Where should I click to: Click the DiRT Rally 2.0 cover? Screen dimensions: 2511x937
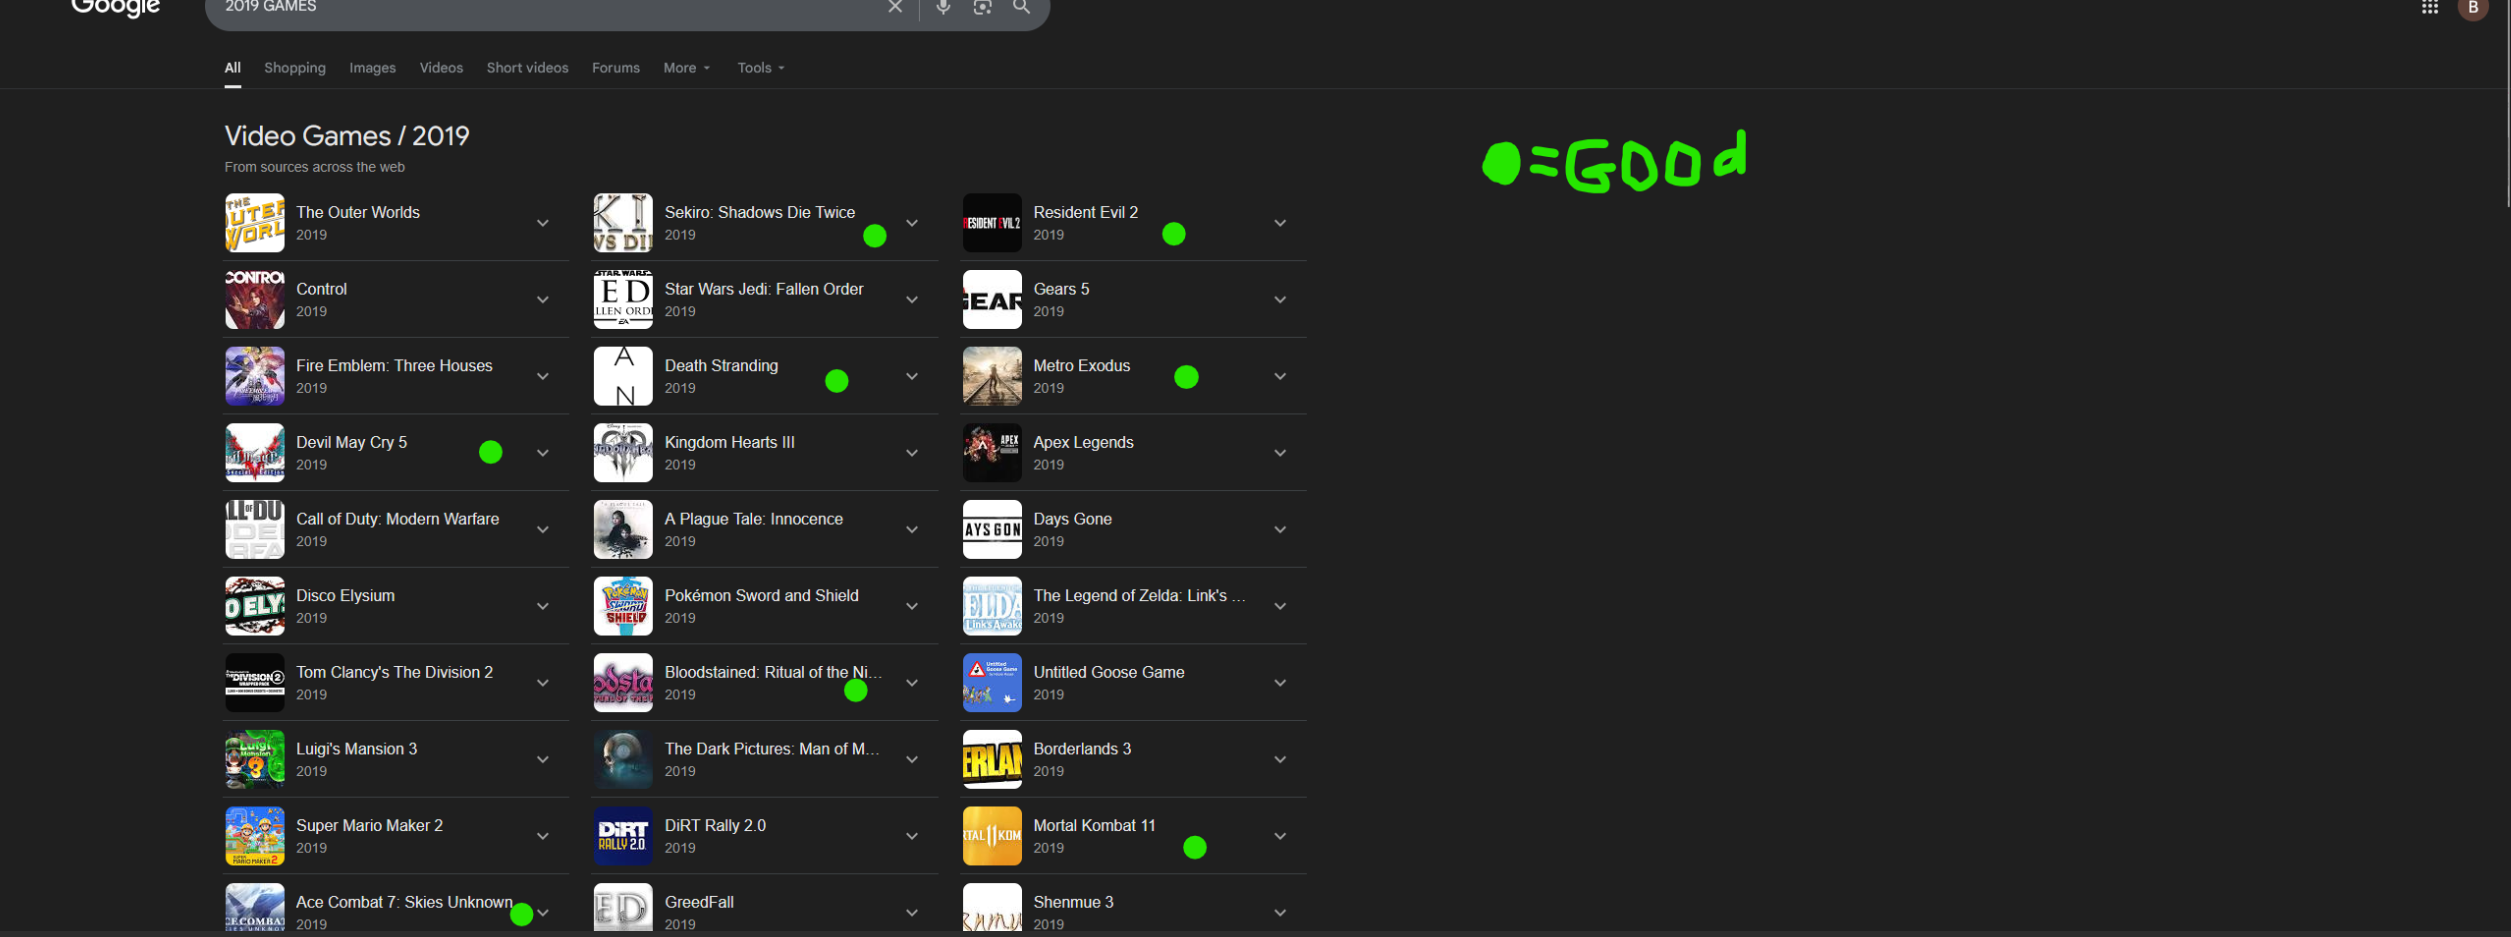point(623,837)
